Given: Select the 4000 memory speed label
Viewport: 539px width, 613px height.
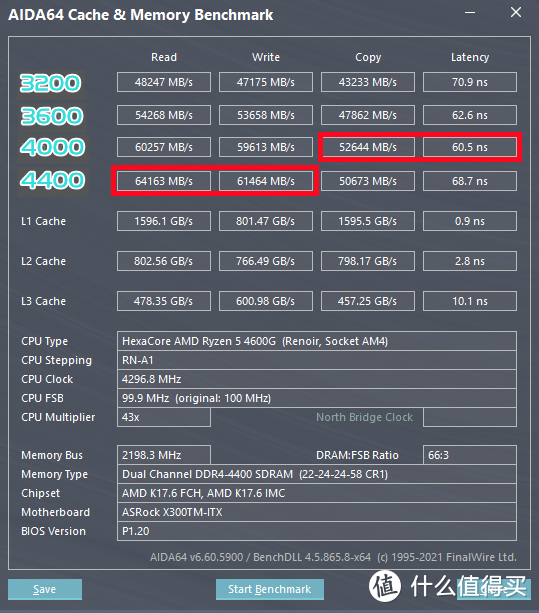Looking at the screenshot, I should click(x=52, y=147).
